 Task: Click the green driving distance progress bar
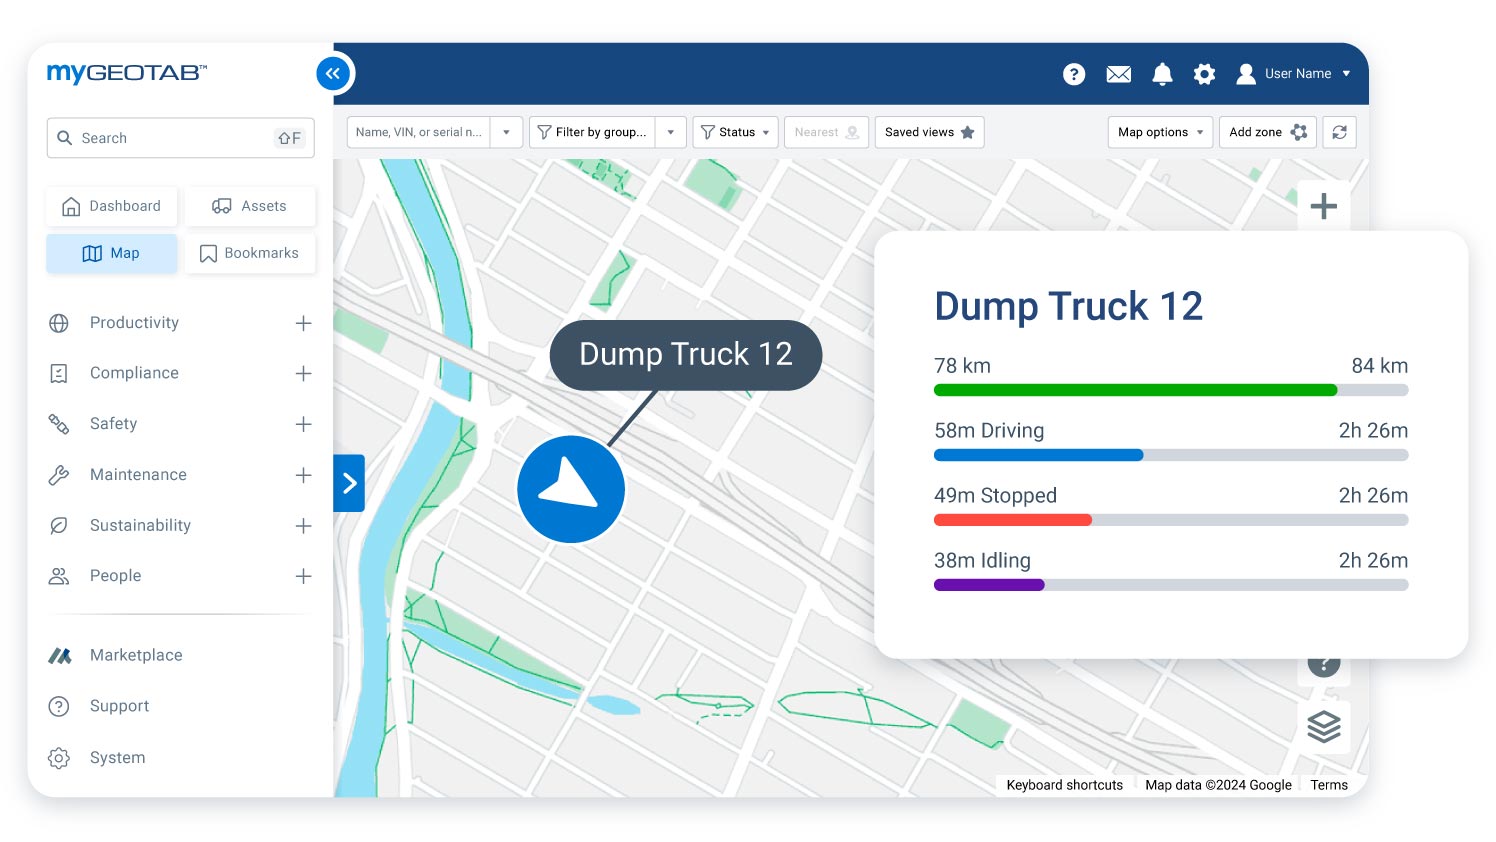[x=1135, y=390]
